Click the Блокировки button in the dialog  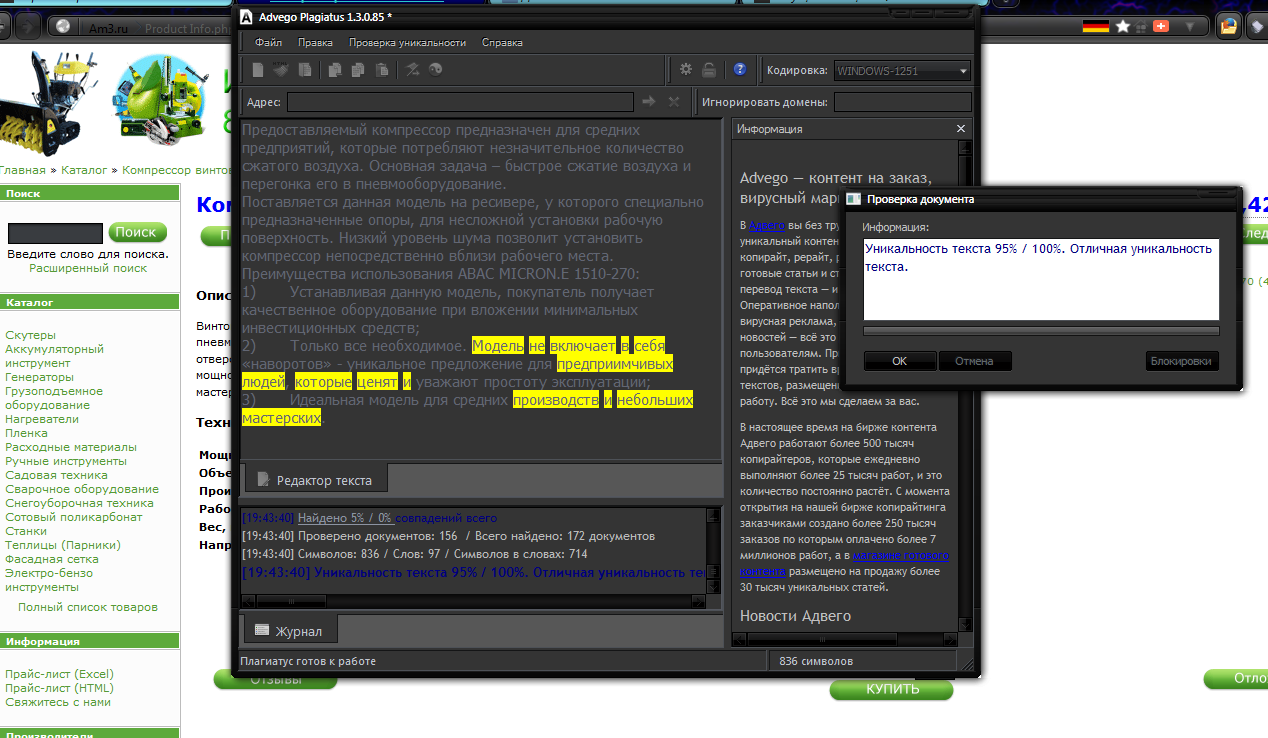(x=1183, y=361)
